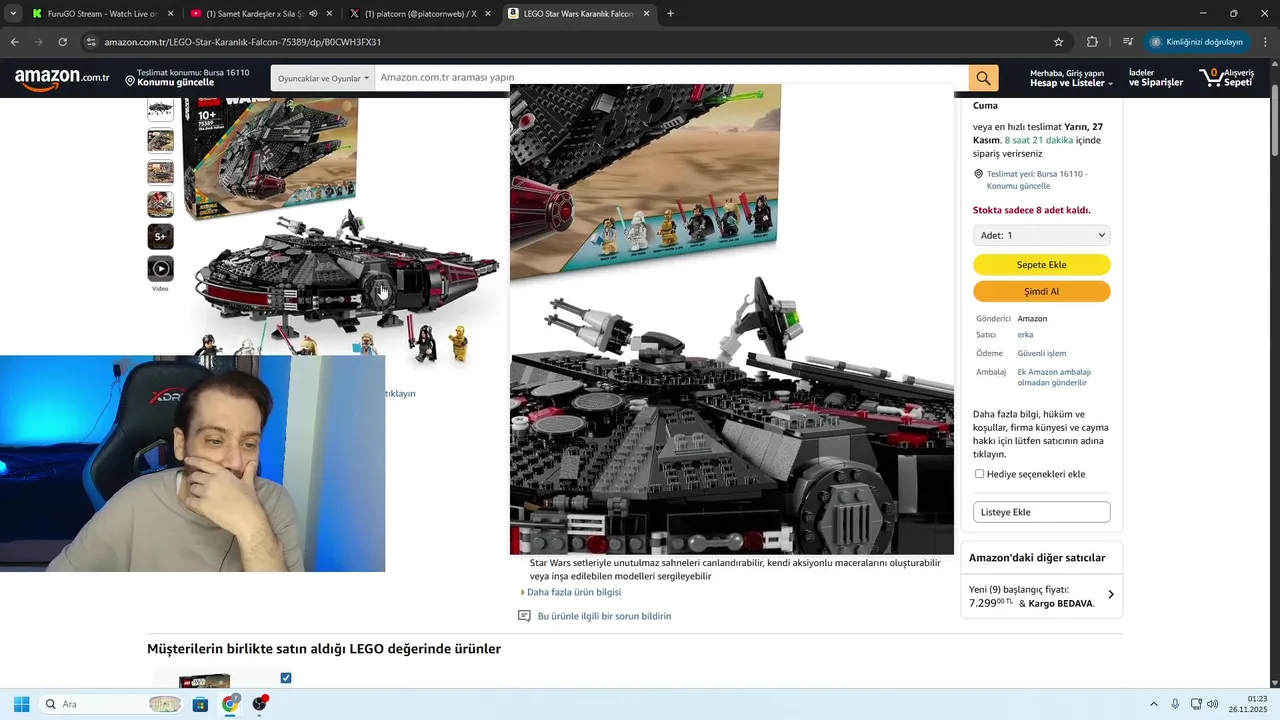Click the Windows taskbar Ara search box
Image resolution: width=1280 pixels, height=720 pixels.
point(112,704)
